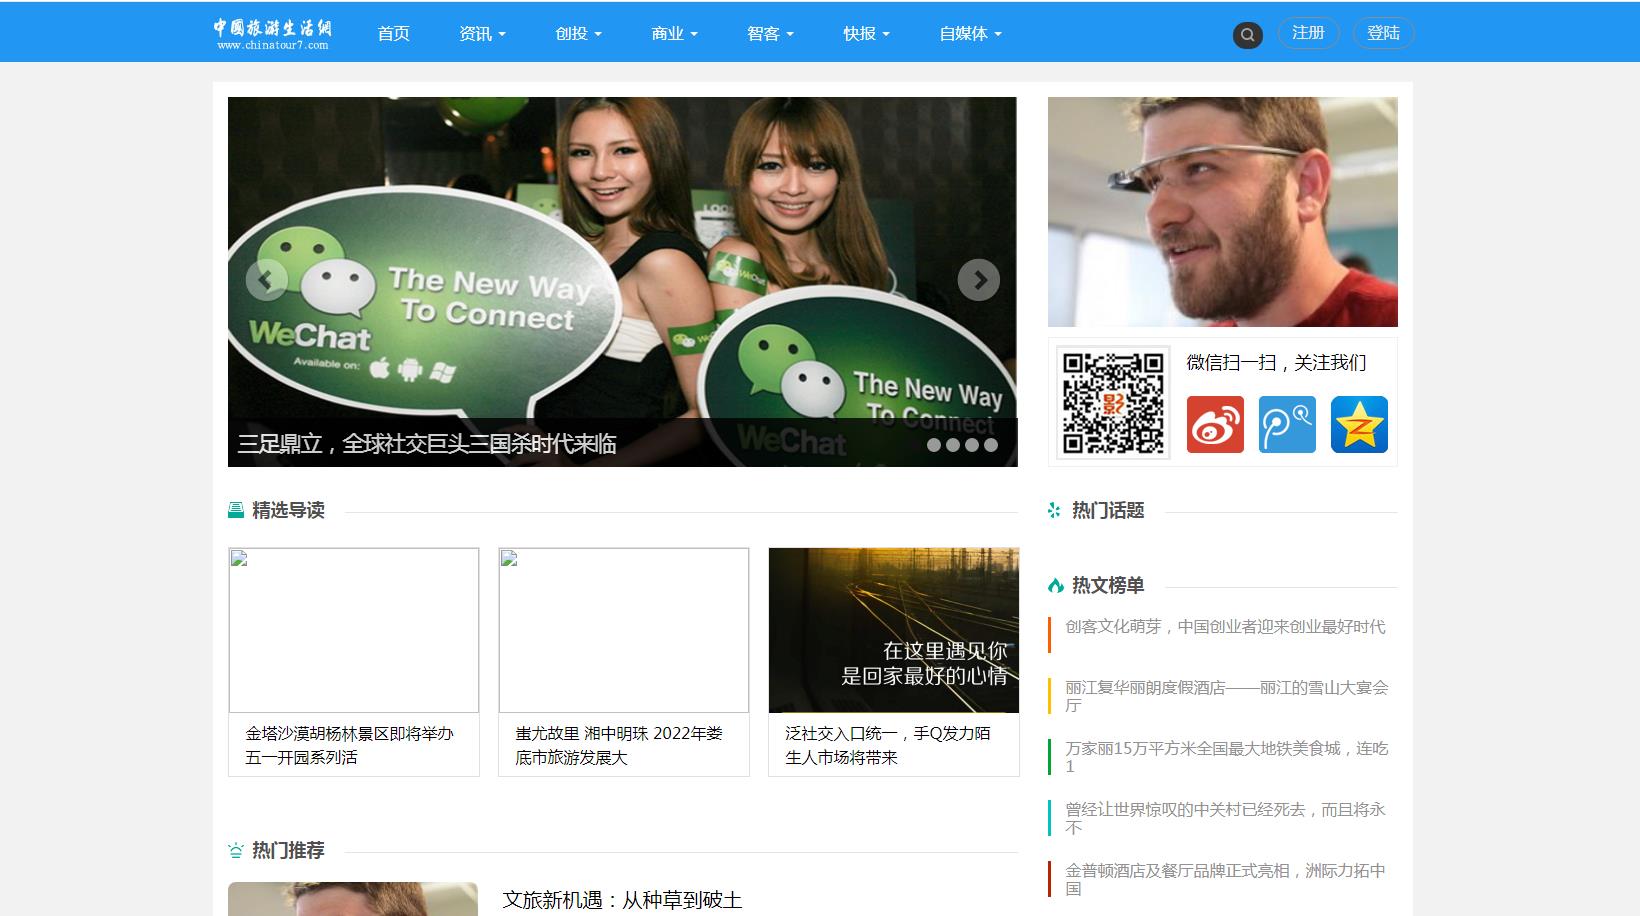Viewport: 1640px width, 916px height.
Task: Expand the 自媒体 dropdown menu
Action: (970, 34)
